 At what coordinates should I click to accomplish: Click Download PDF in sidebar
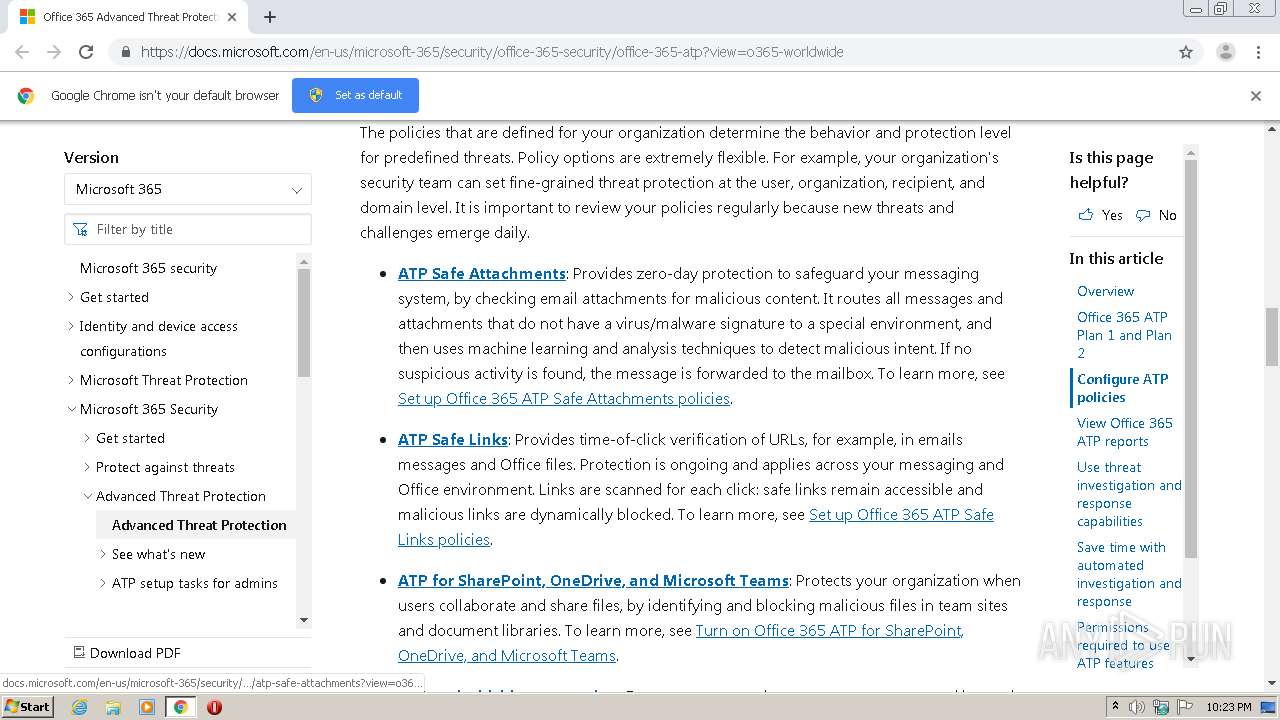[x=127, y=653]
